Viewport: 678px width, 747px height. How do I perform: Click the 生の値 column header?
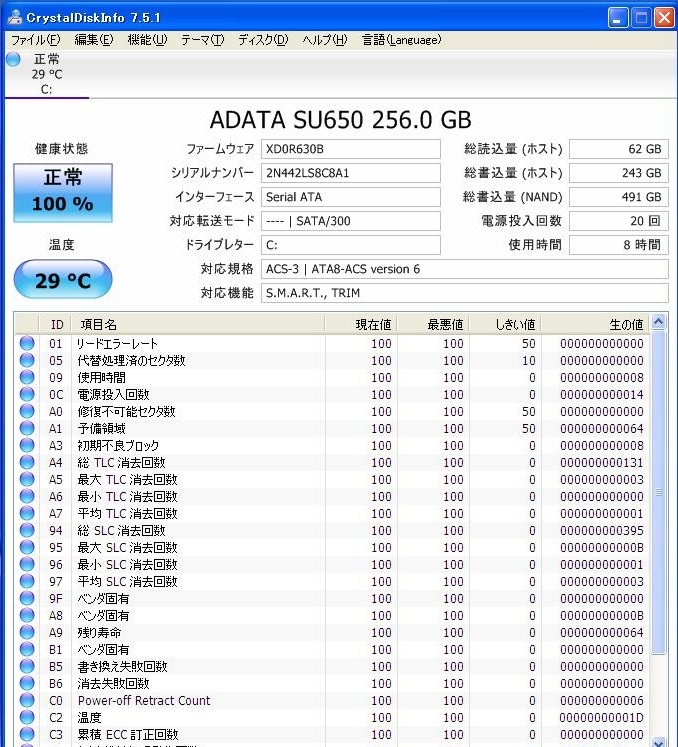coord(595,324)
